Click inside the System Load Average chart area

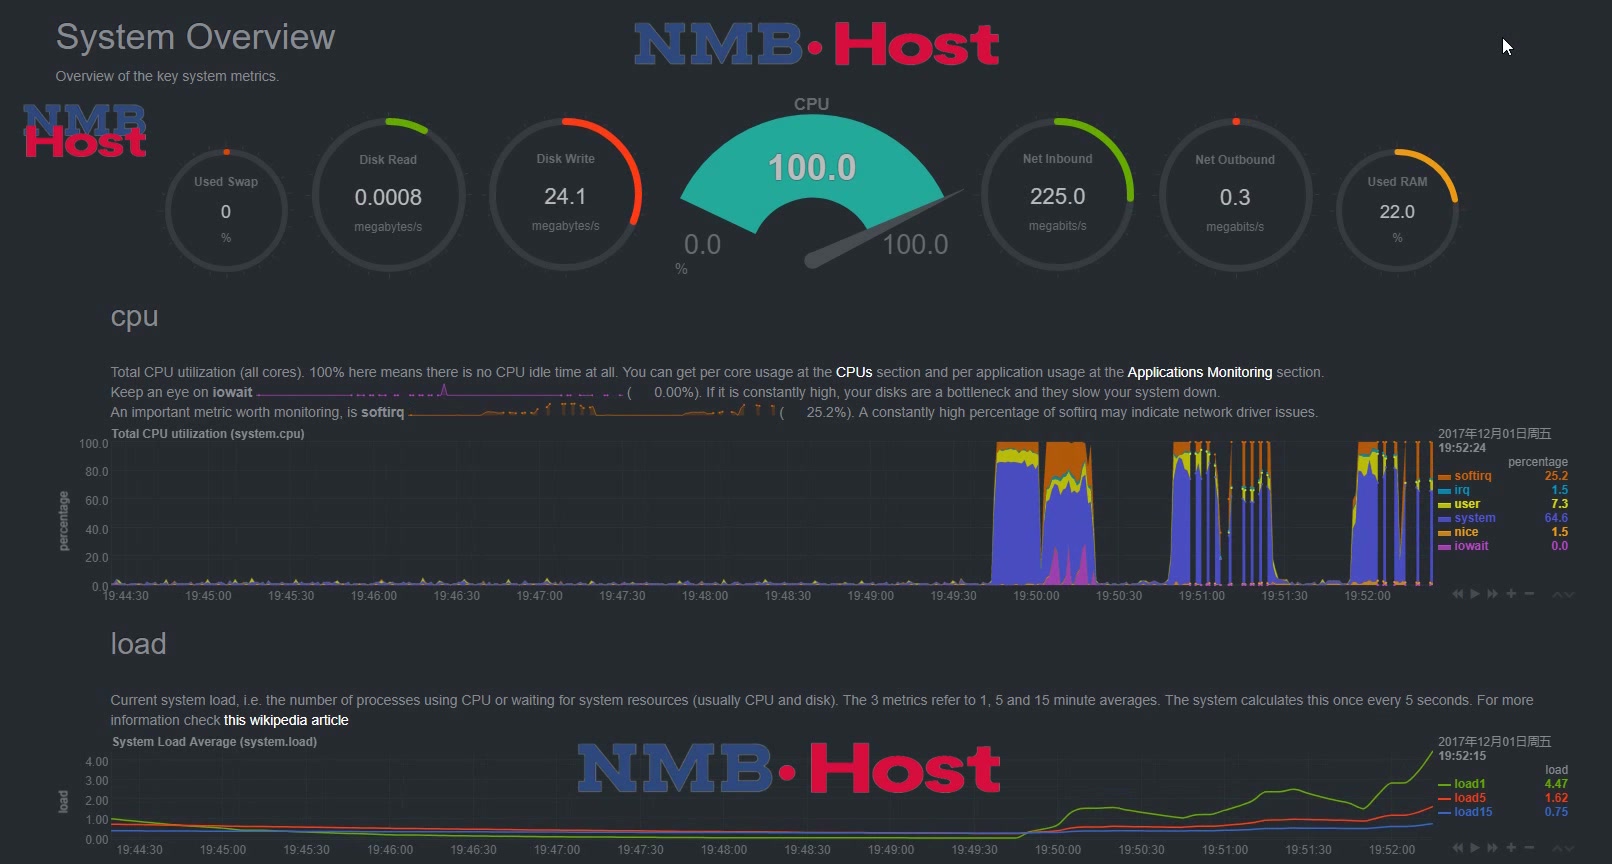point(770,795)
